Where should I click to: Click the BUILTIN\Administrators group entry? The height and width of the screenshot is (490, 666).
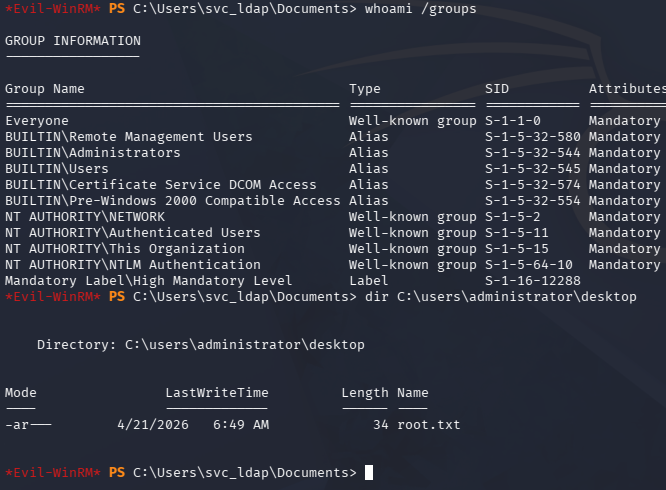click(93, 153)
